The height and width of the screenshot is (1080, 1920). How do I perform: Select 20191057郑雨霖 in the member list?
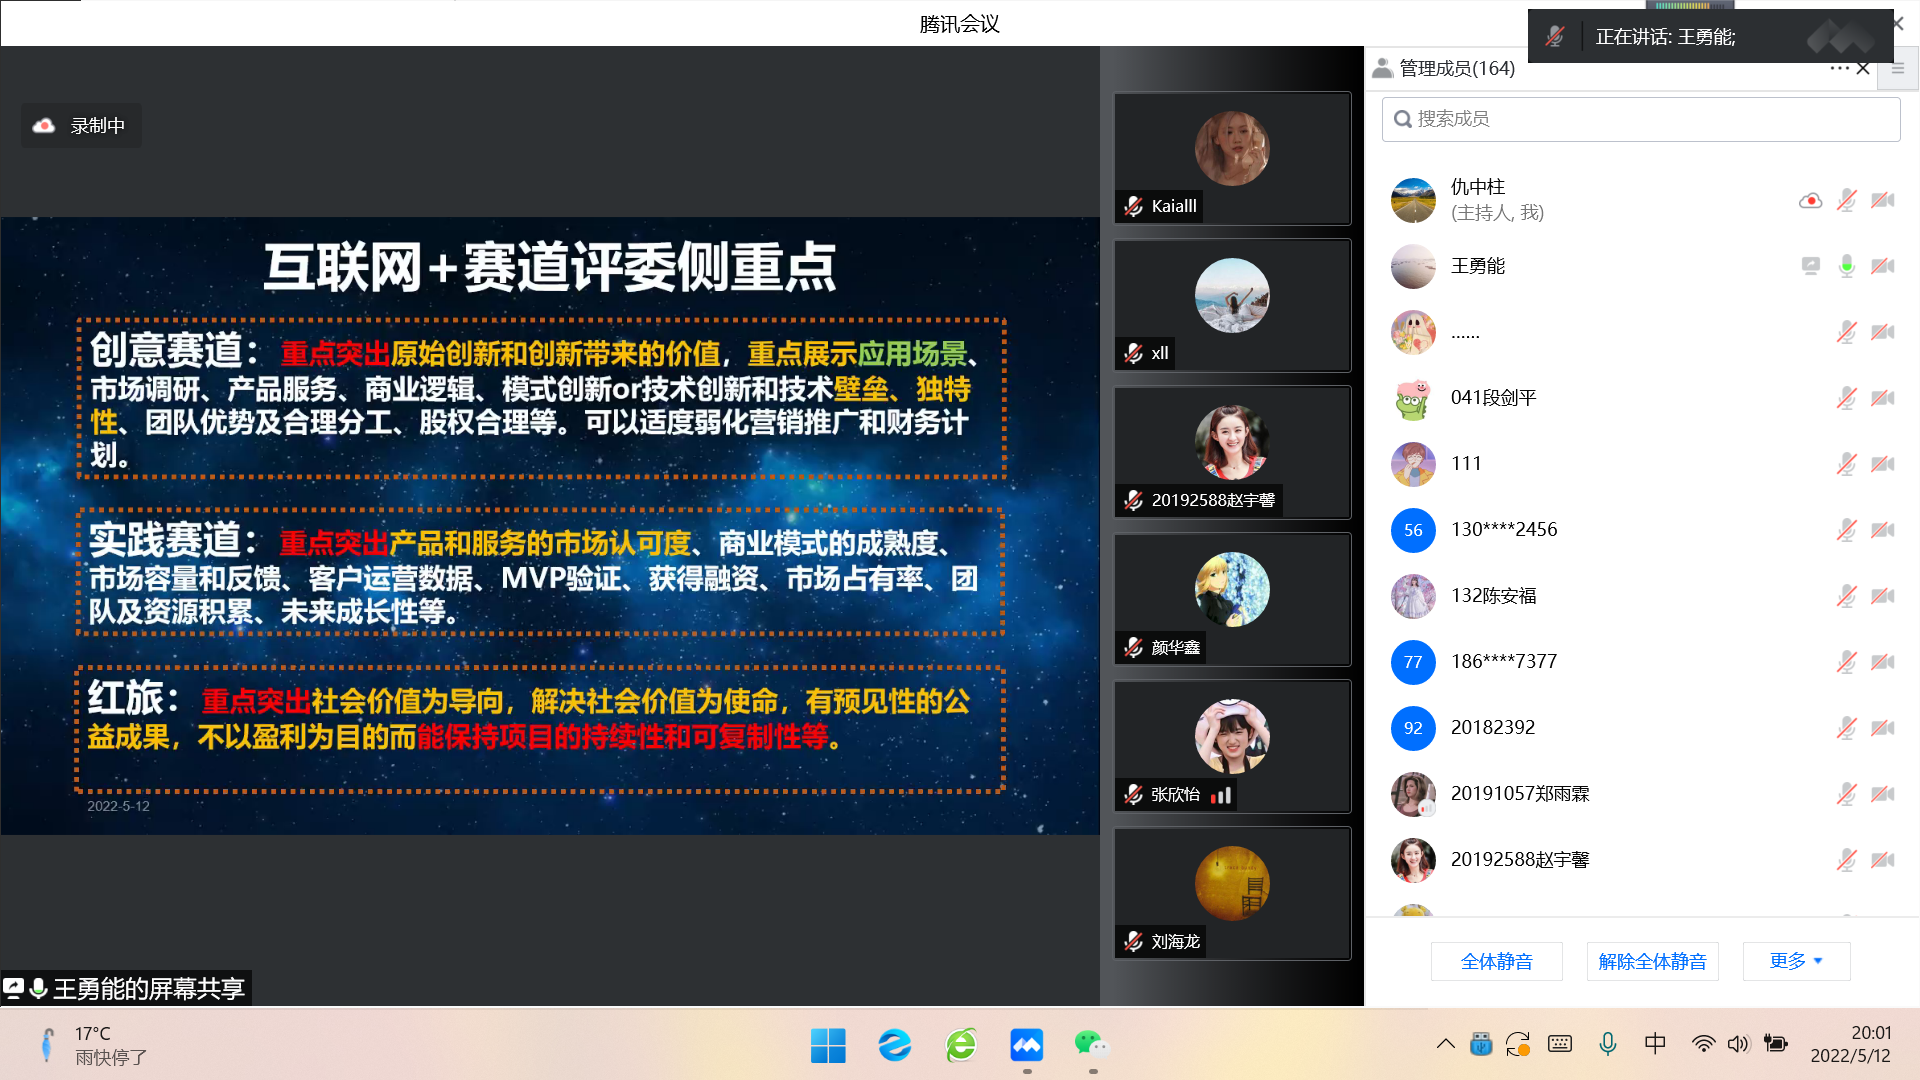click(x=1519, y=794)
